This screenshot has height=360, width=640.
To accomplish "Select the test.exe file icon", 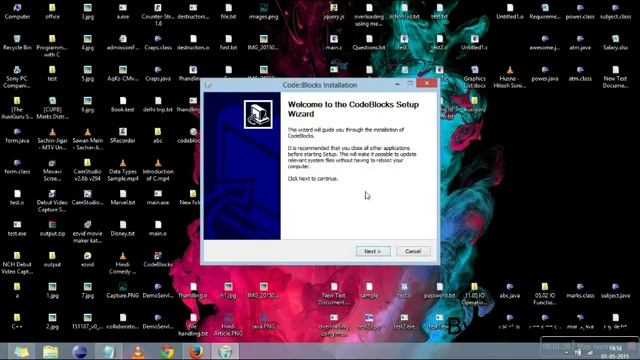I will [x=17, y=229].
